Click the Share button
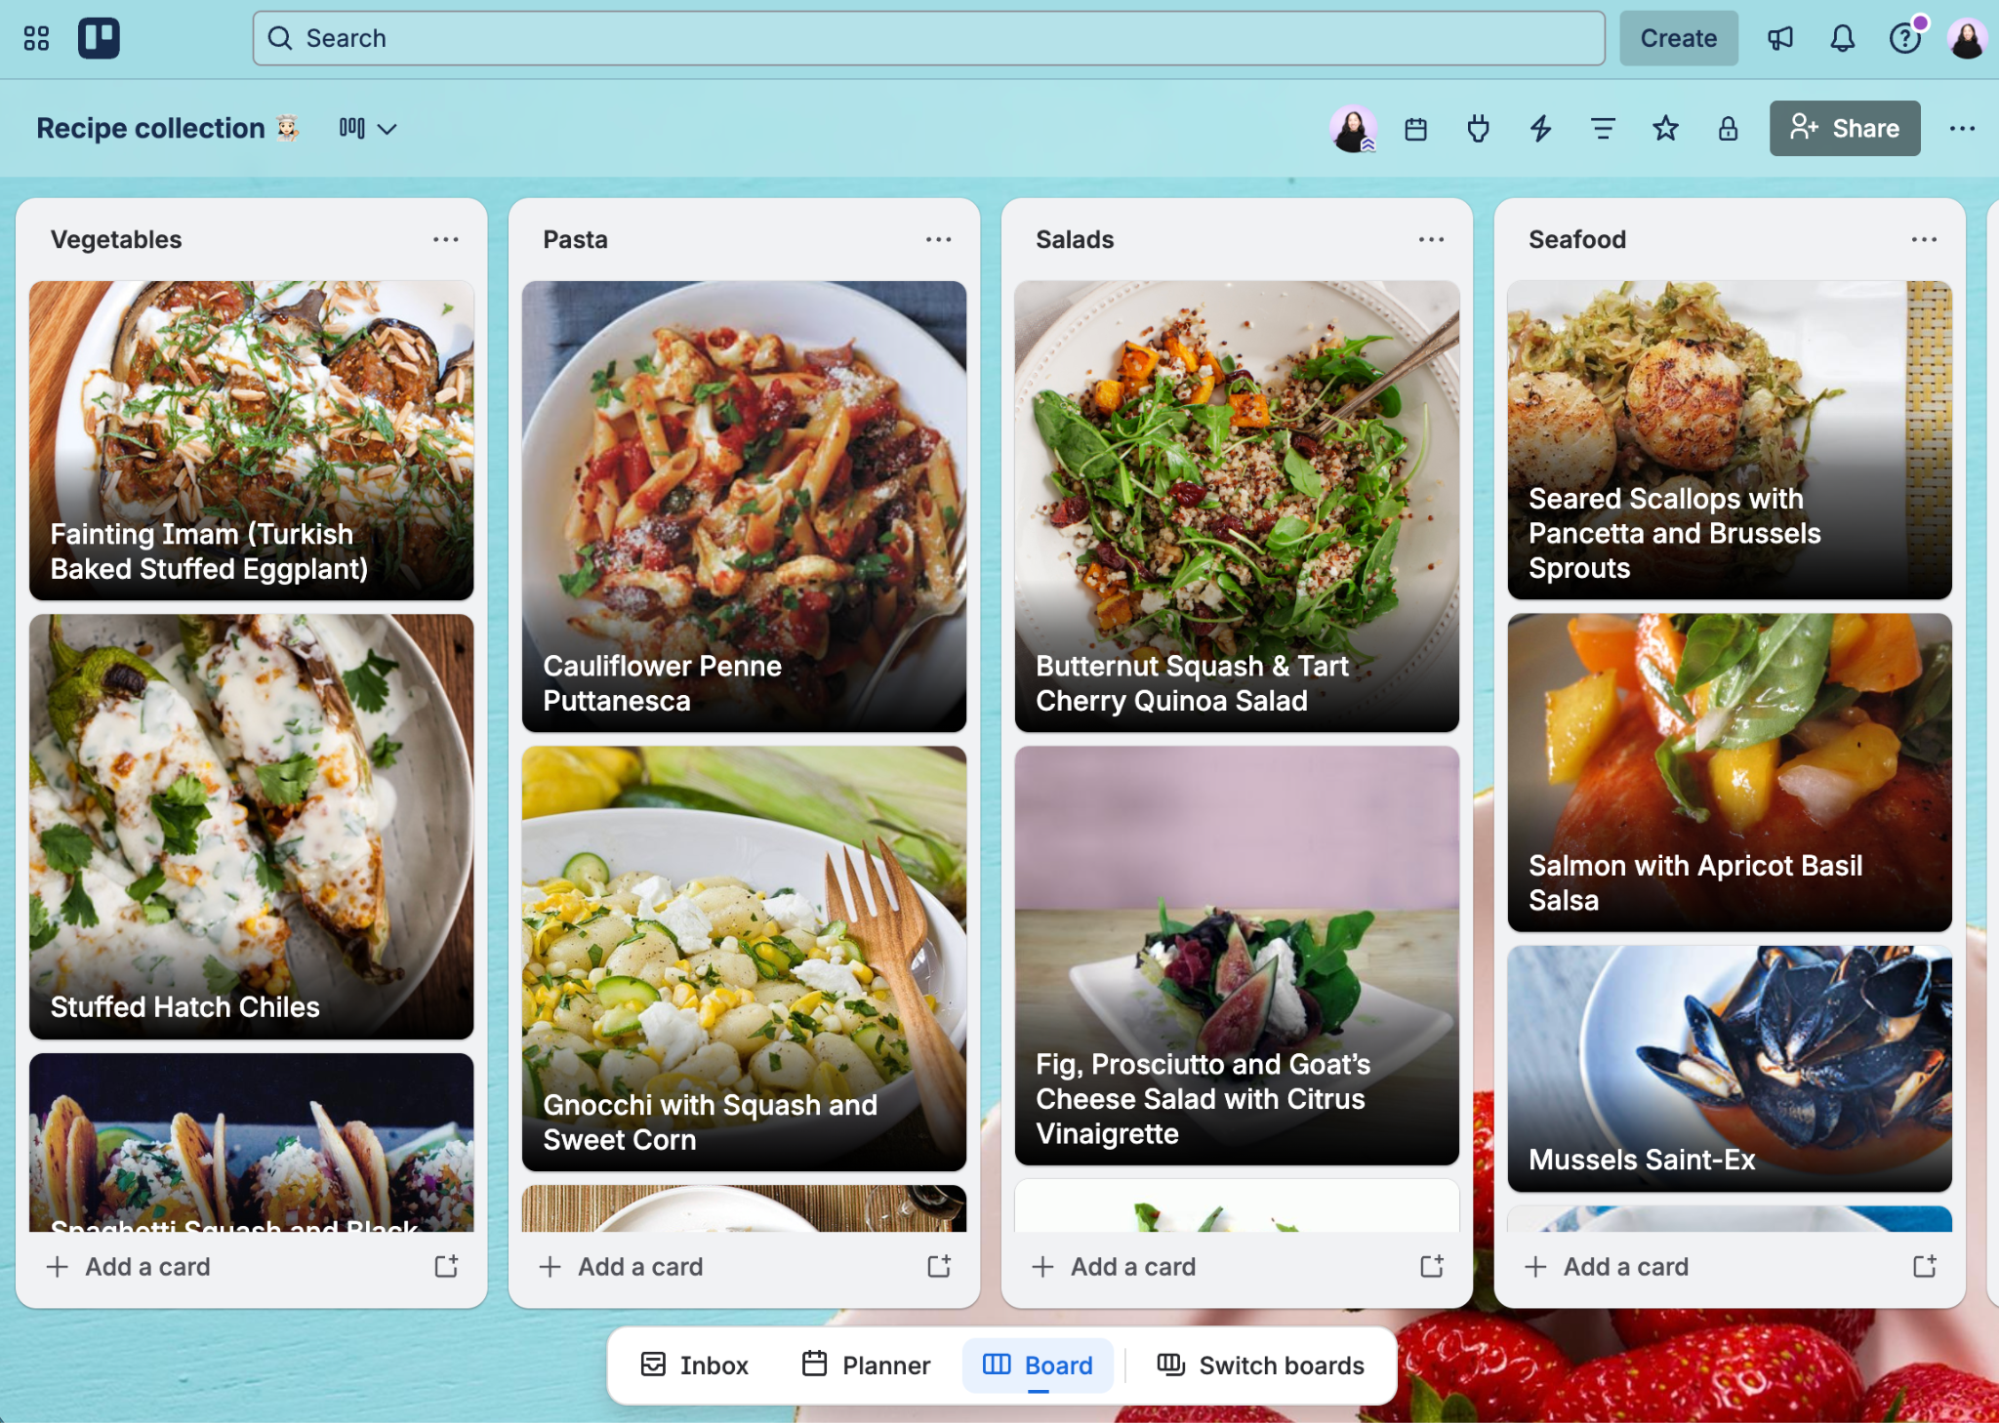1999x1424 pixels. [1845, 128]
